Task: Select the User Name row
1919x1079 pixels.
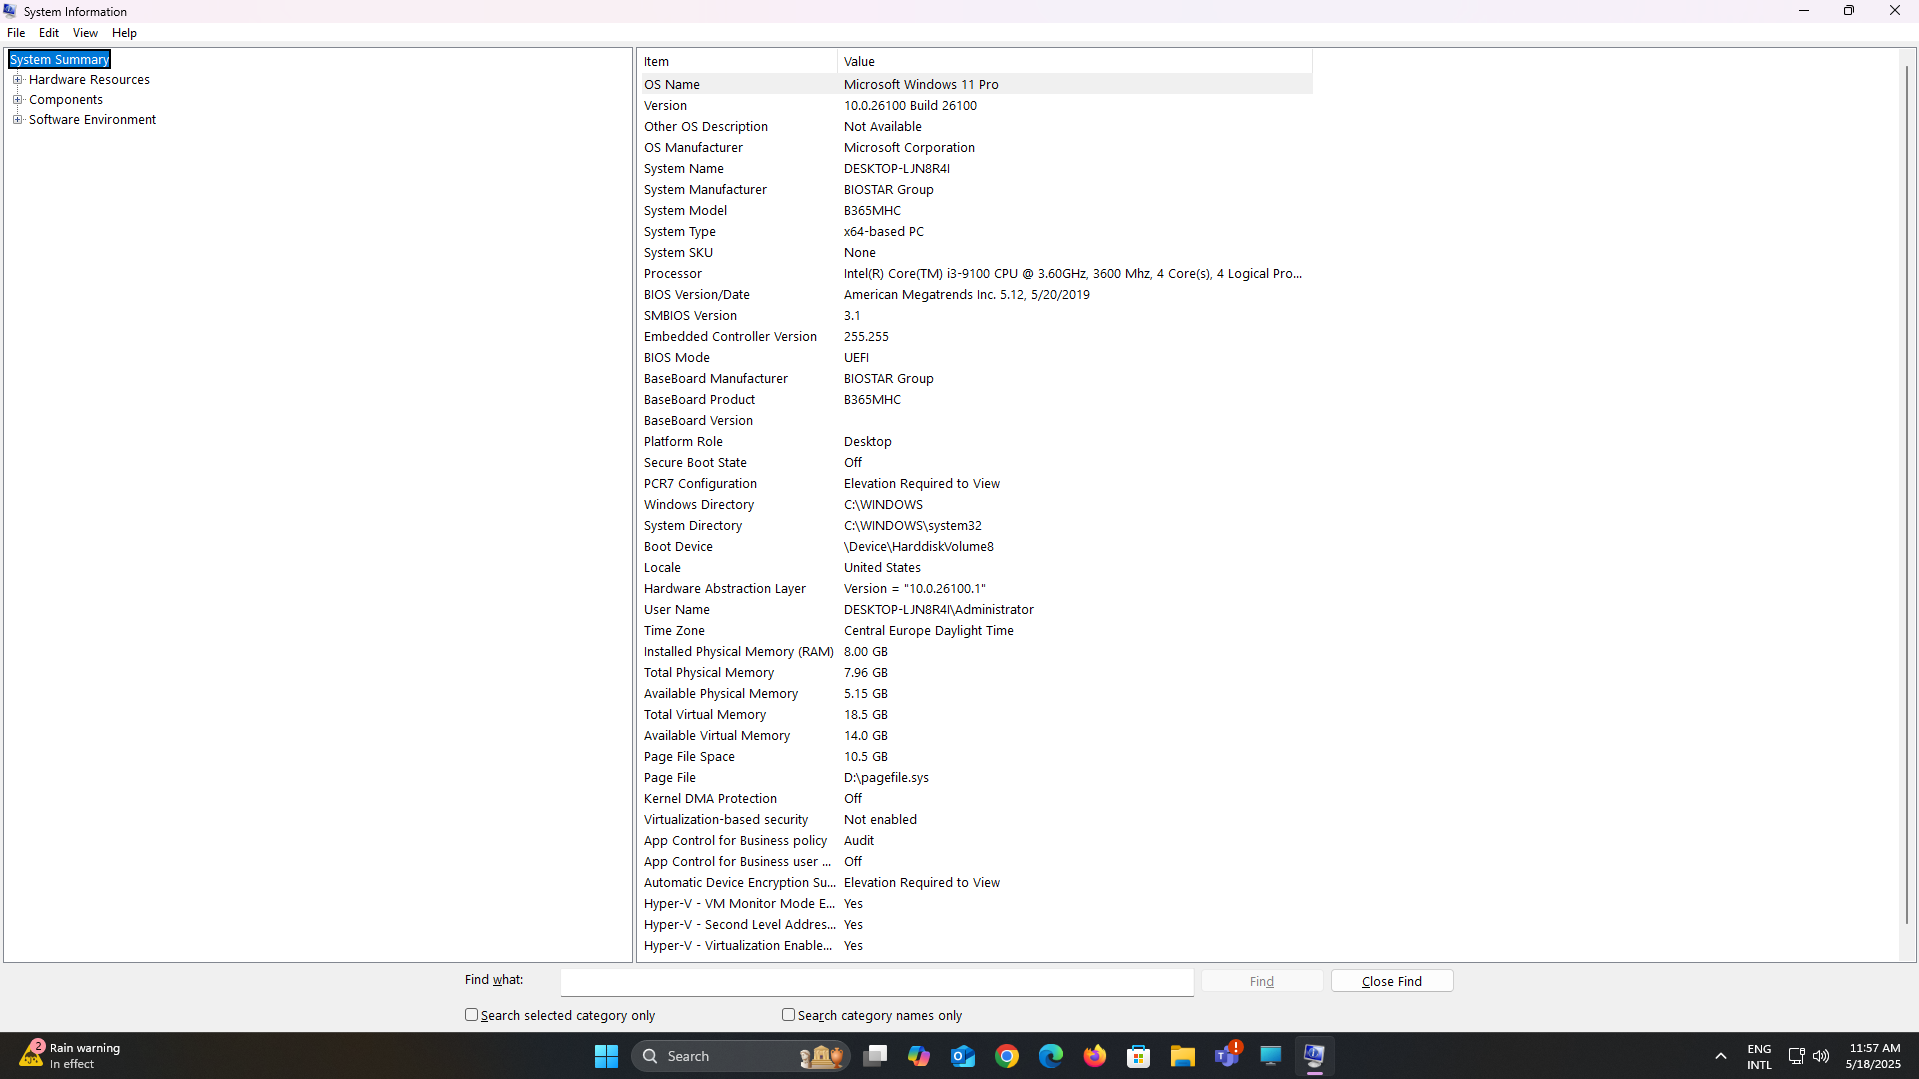Action: coord(976,610)
